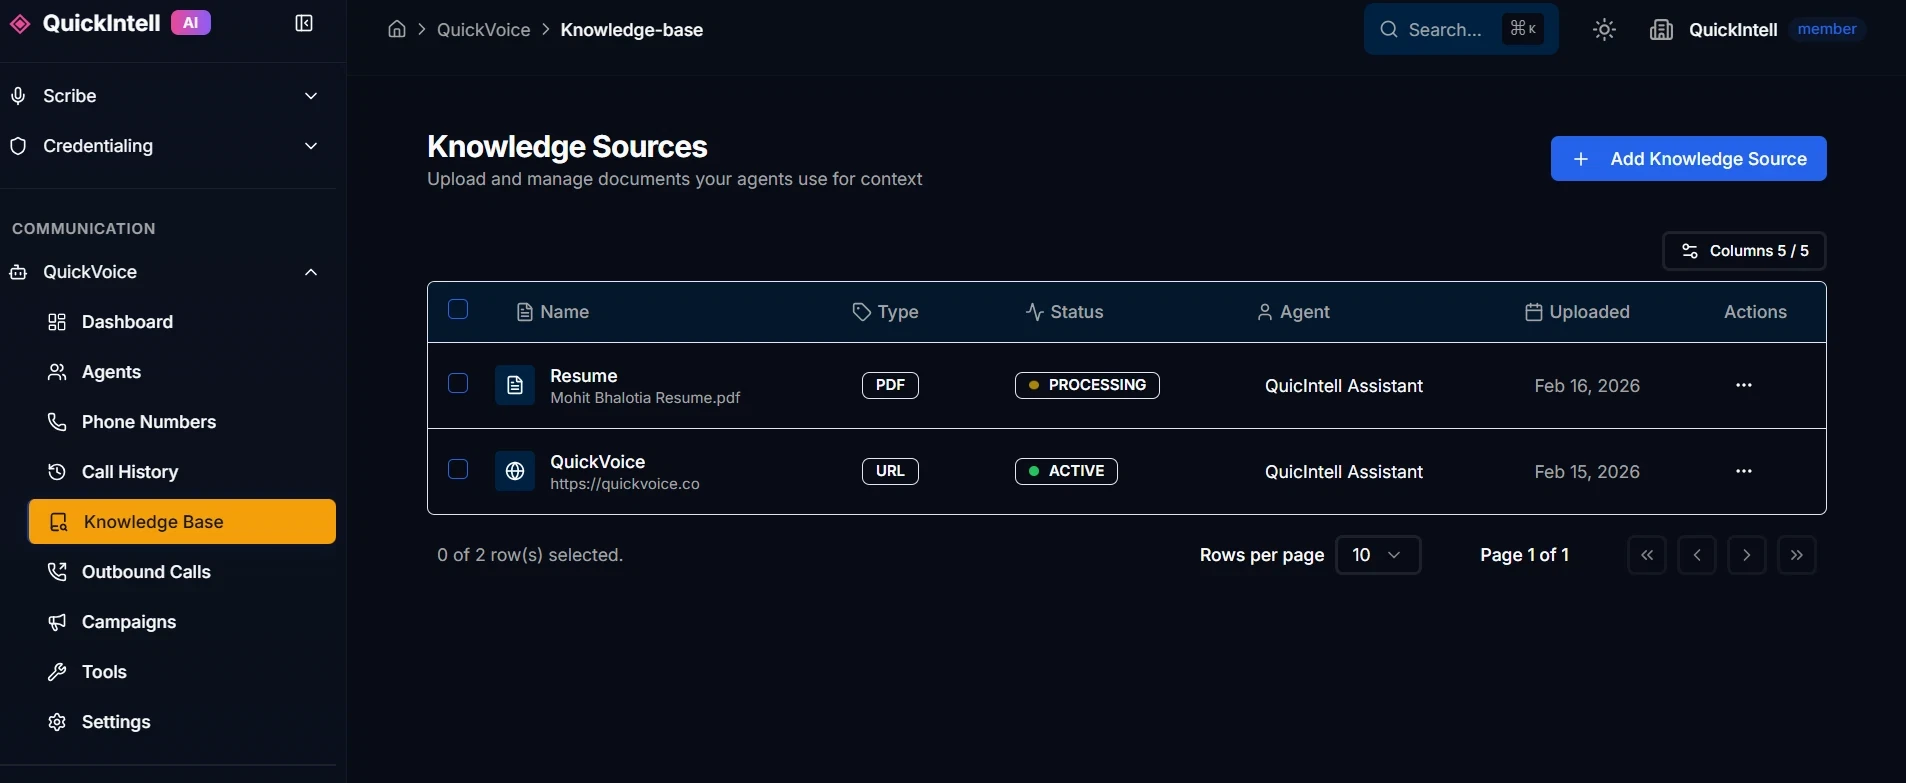This screenshot has height=783, width=1906.
Task: Click the QuickIntell organization name
Action: [x=1733, y=30]
